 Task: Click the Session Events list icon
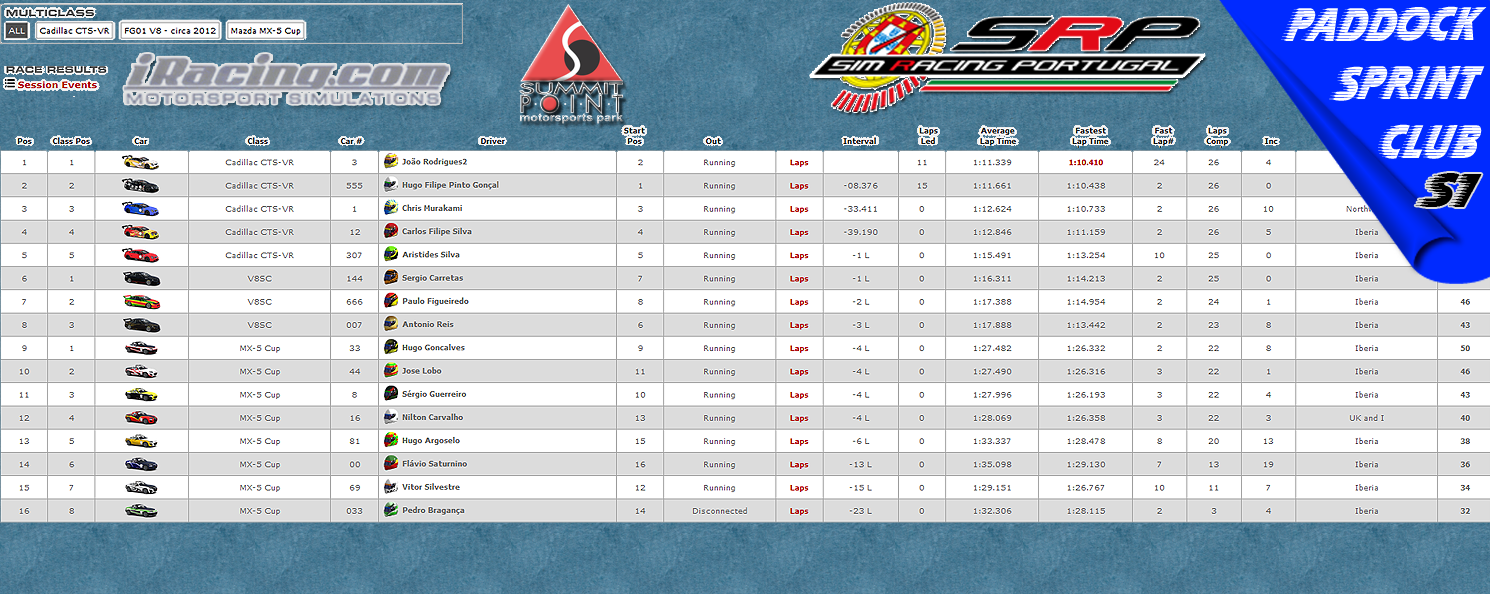[x=10, y=84]
